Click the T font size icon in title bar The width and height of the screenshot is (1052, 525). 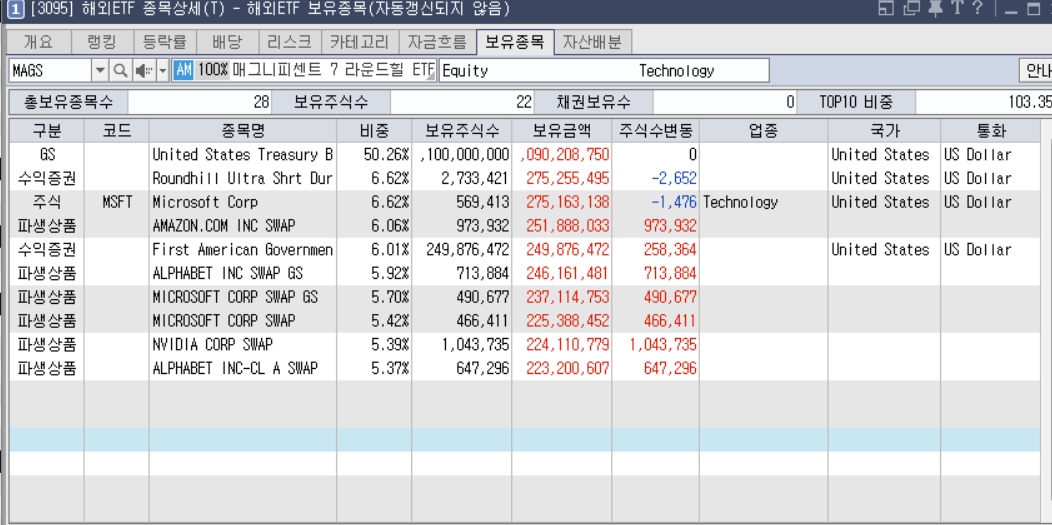pyautogui.click(x=957, y=9)
